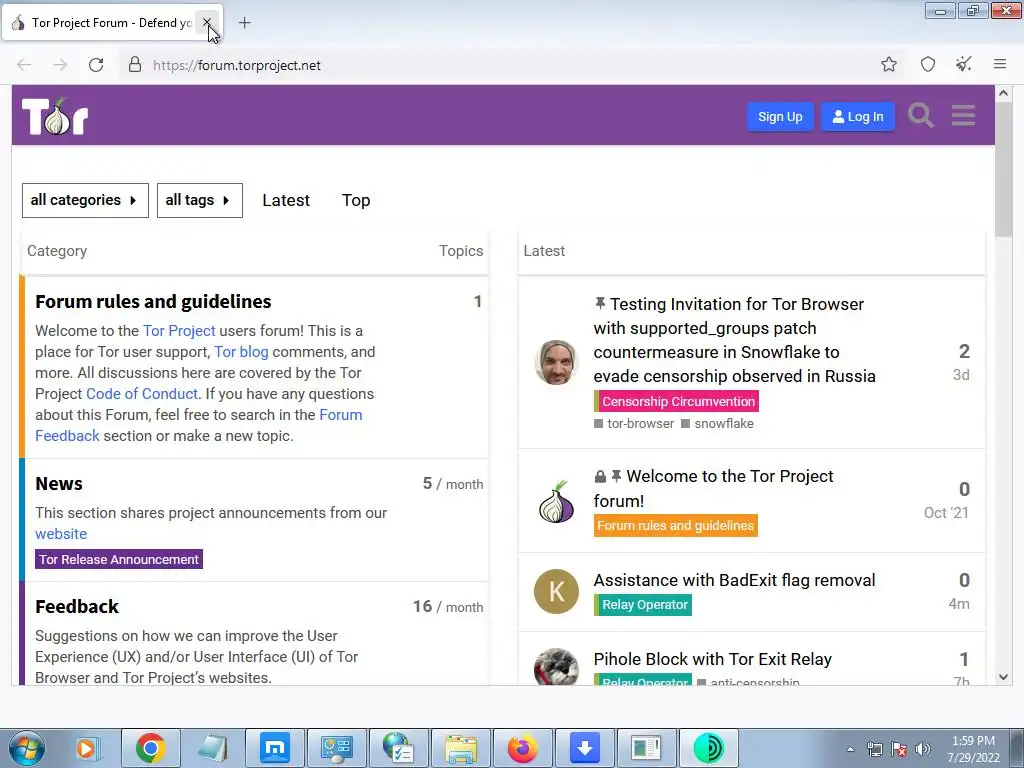Click Relay Operator badge under BadExit topic
Viewport: 1024px width, 768px height.
click(x=643, y=605)
